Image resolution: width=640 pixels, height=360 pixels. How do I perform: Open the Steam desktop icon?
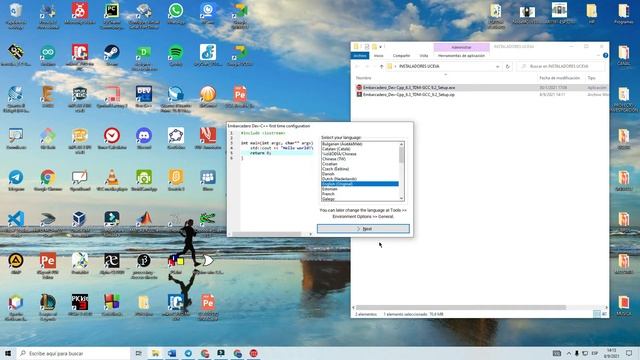tap(111, 56)
